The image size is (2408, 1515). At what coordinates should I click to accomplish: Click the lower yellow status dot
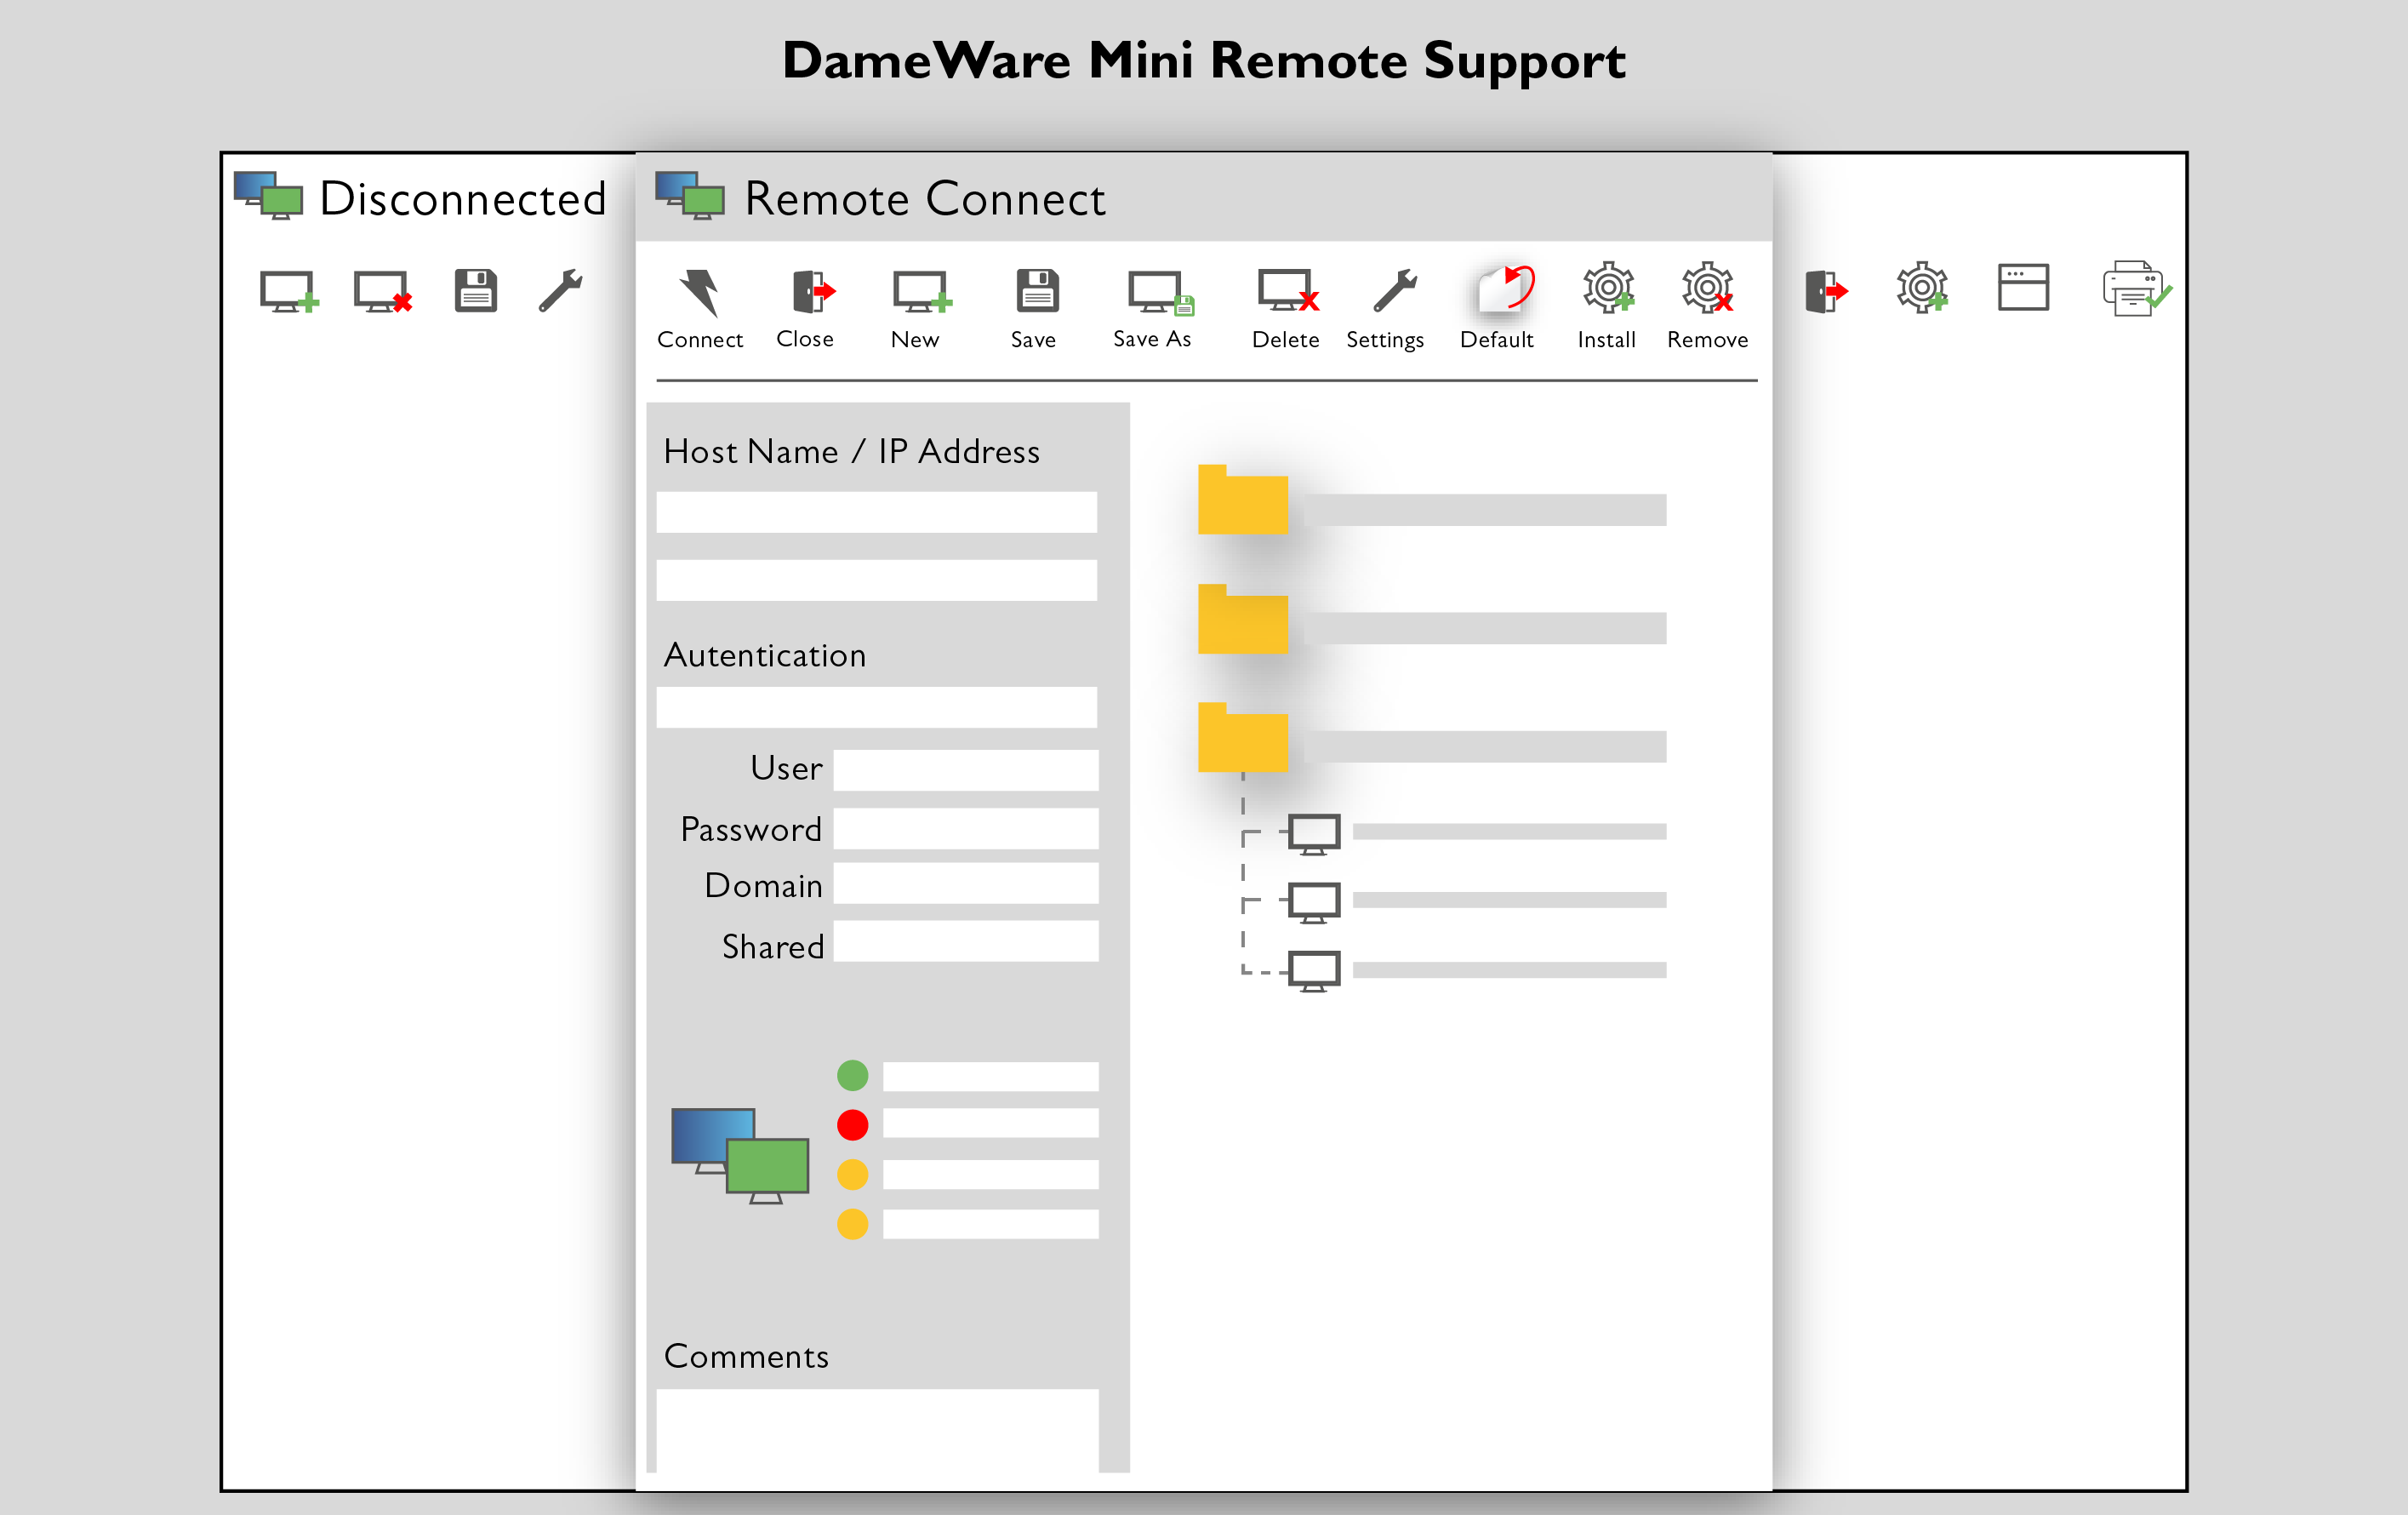[853, 1224]
